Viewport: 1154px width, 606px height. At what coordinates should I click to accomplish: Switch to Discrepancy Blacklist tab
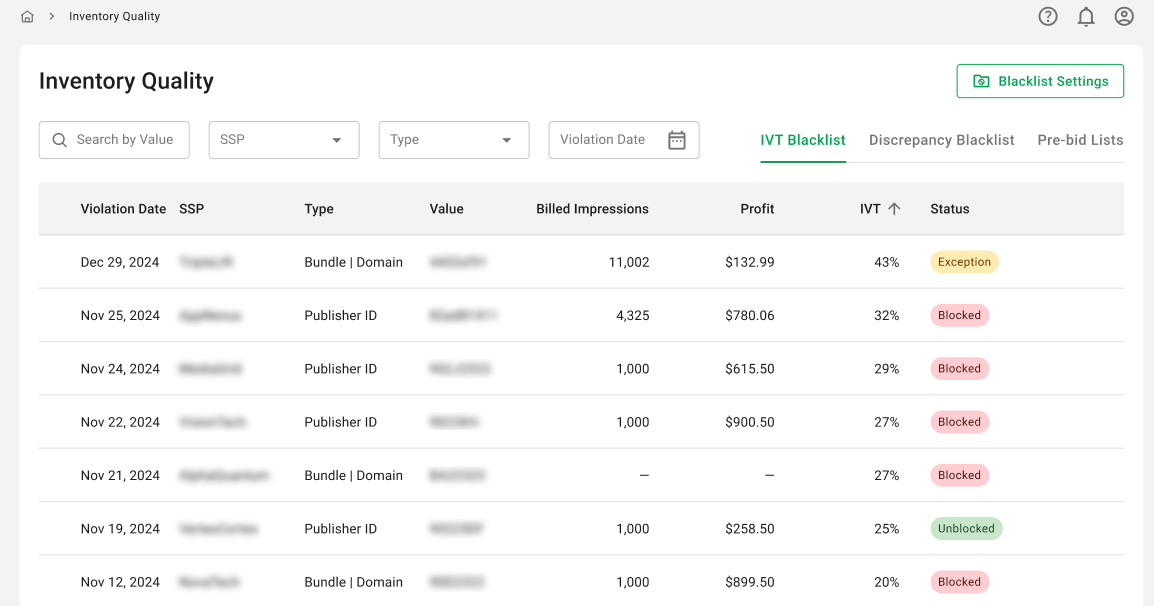[941, 140]
